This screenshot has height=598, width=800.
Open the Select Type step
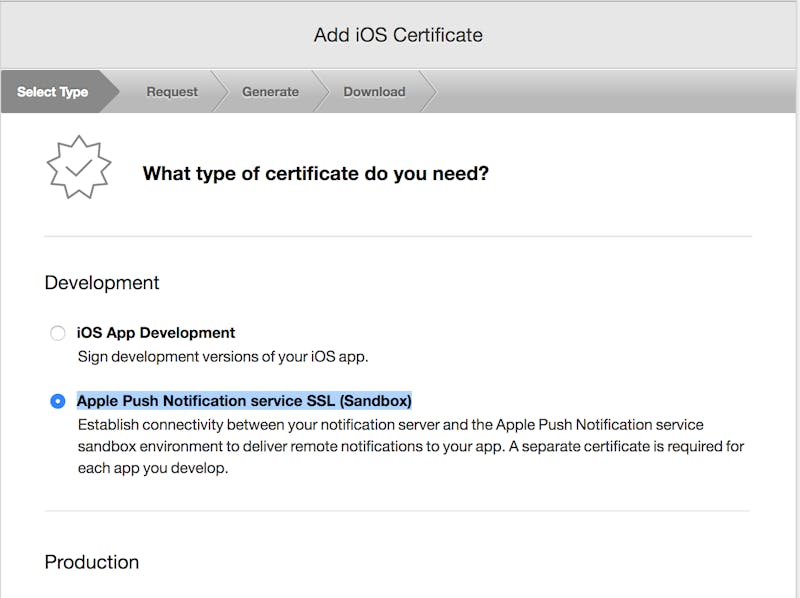tap(52, 92)
